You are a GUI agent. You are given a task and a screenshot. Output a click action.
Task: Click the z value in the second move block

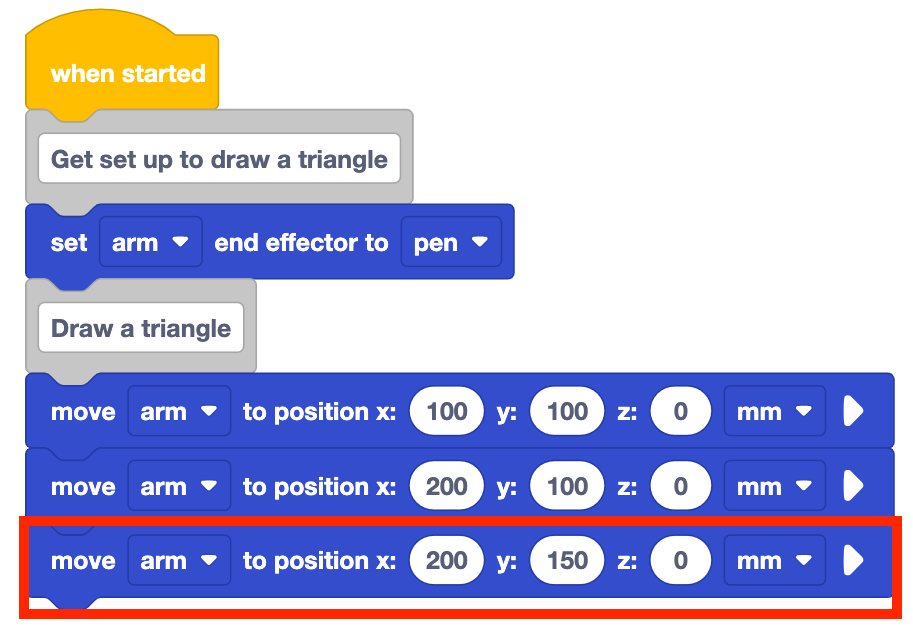681,487
